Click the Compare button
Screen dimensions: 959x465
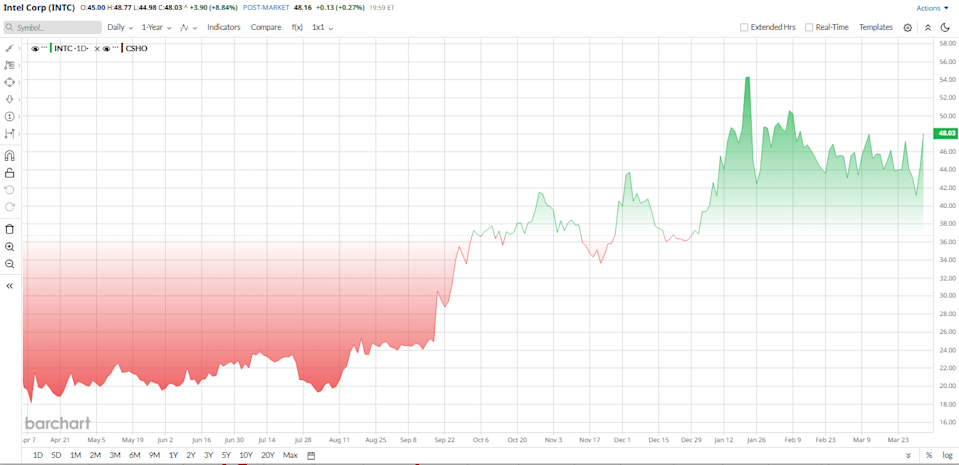point(266,28)
